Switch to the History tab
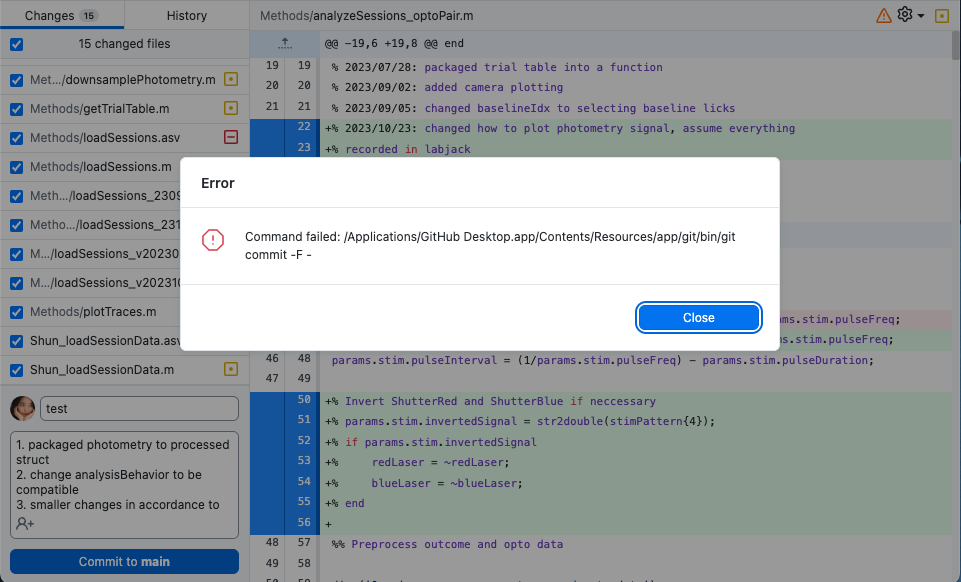 point(185,15)
